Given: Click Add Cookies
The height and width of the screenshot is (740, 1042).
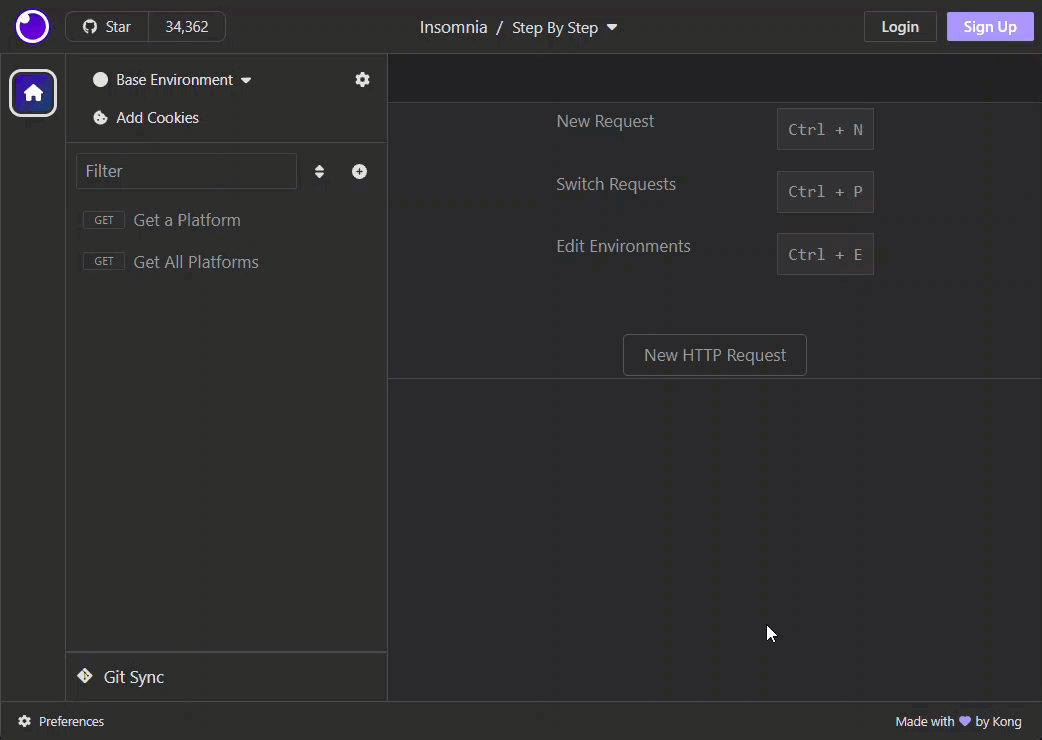Looking at the screenshot, I should tap(146, 118).
